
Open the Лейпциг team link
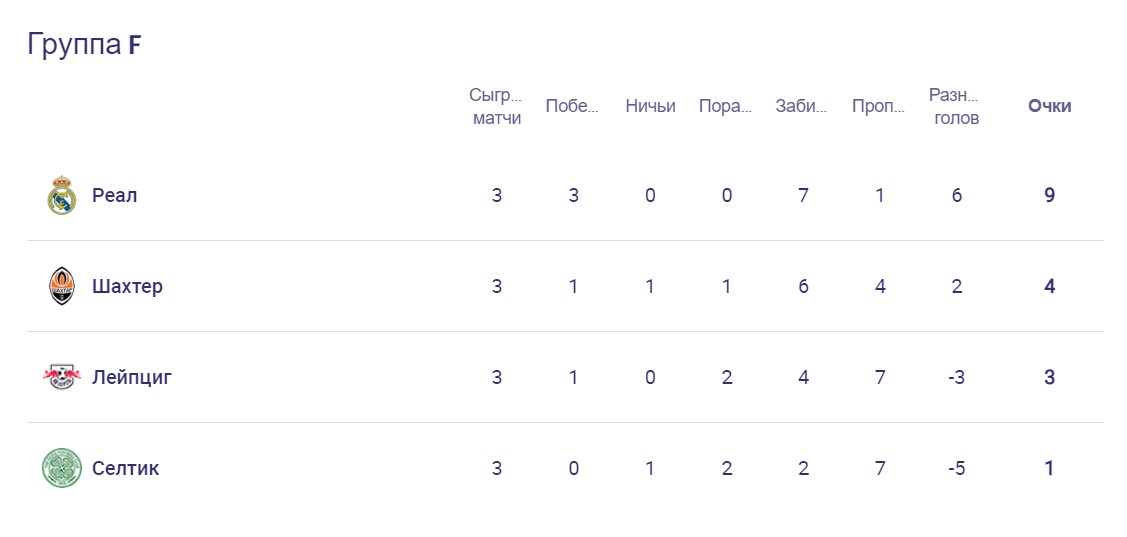click(x=132, y=377)
